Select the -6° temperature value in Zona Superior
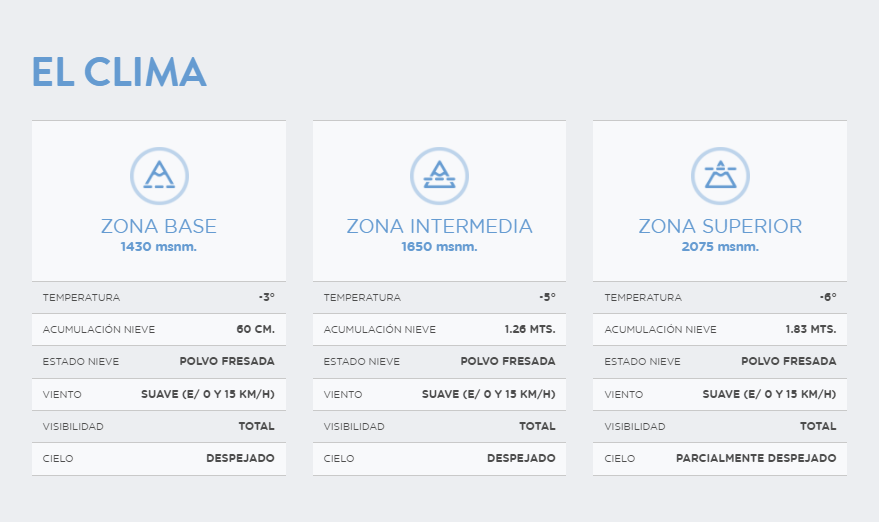The image size is (879, 522). pos(828,297)
